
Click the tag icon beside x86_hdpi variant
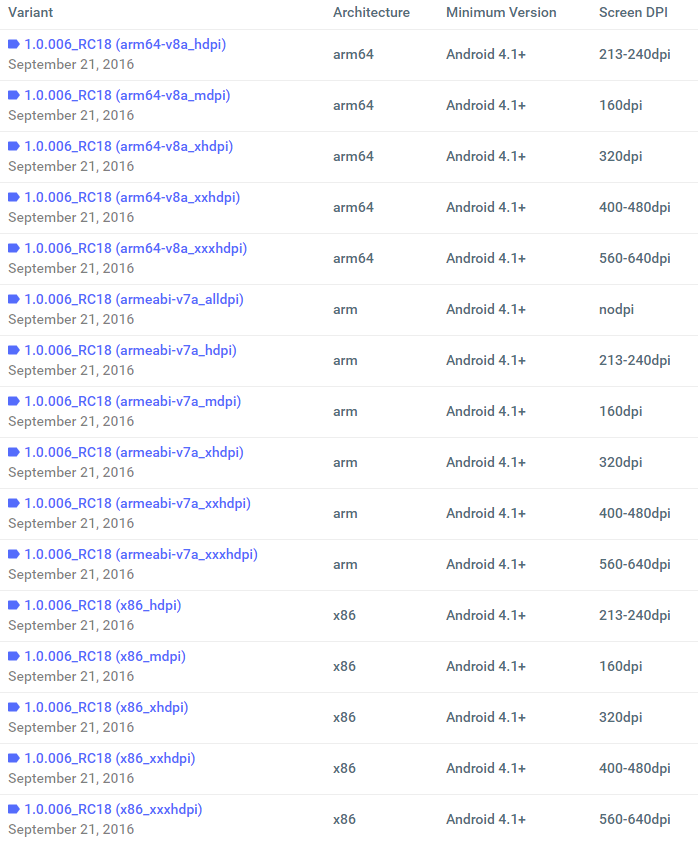click(x=14, y=606)
